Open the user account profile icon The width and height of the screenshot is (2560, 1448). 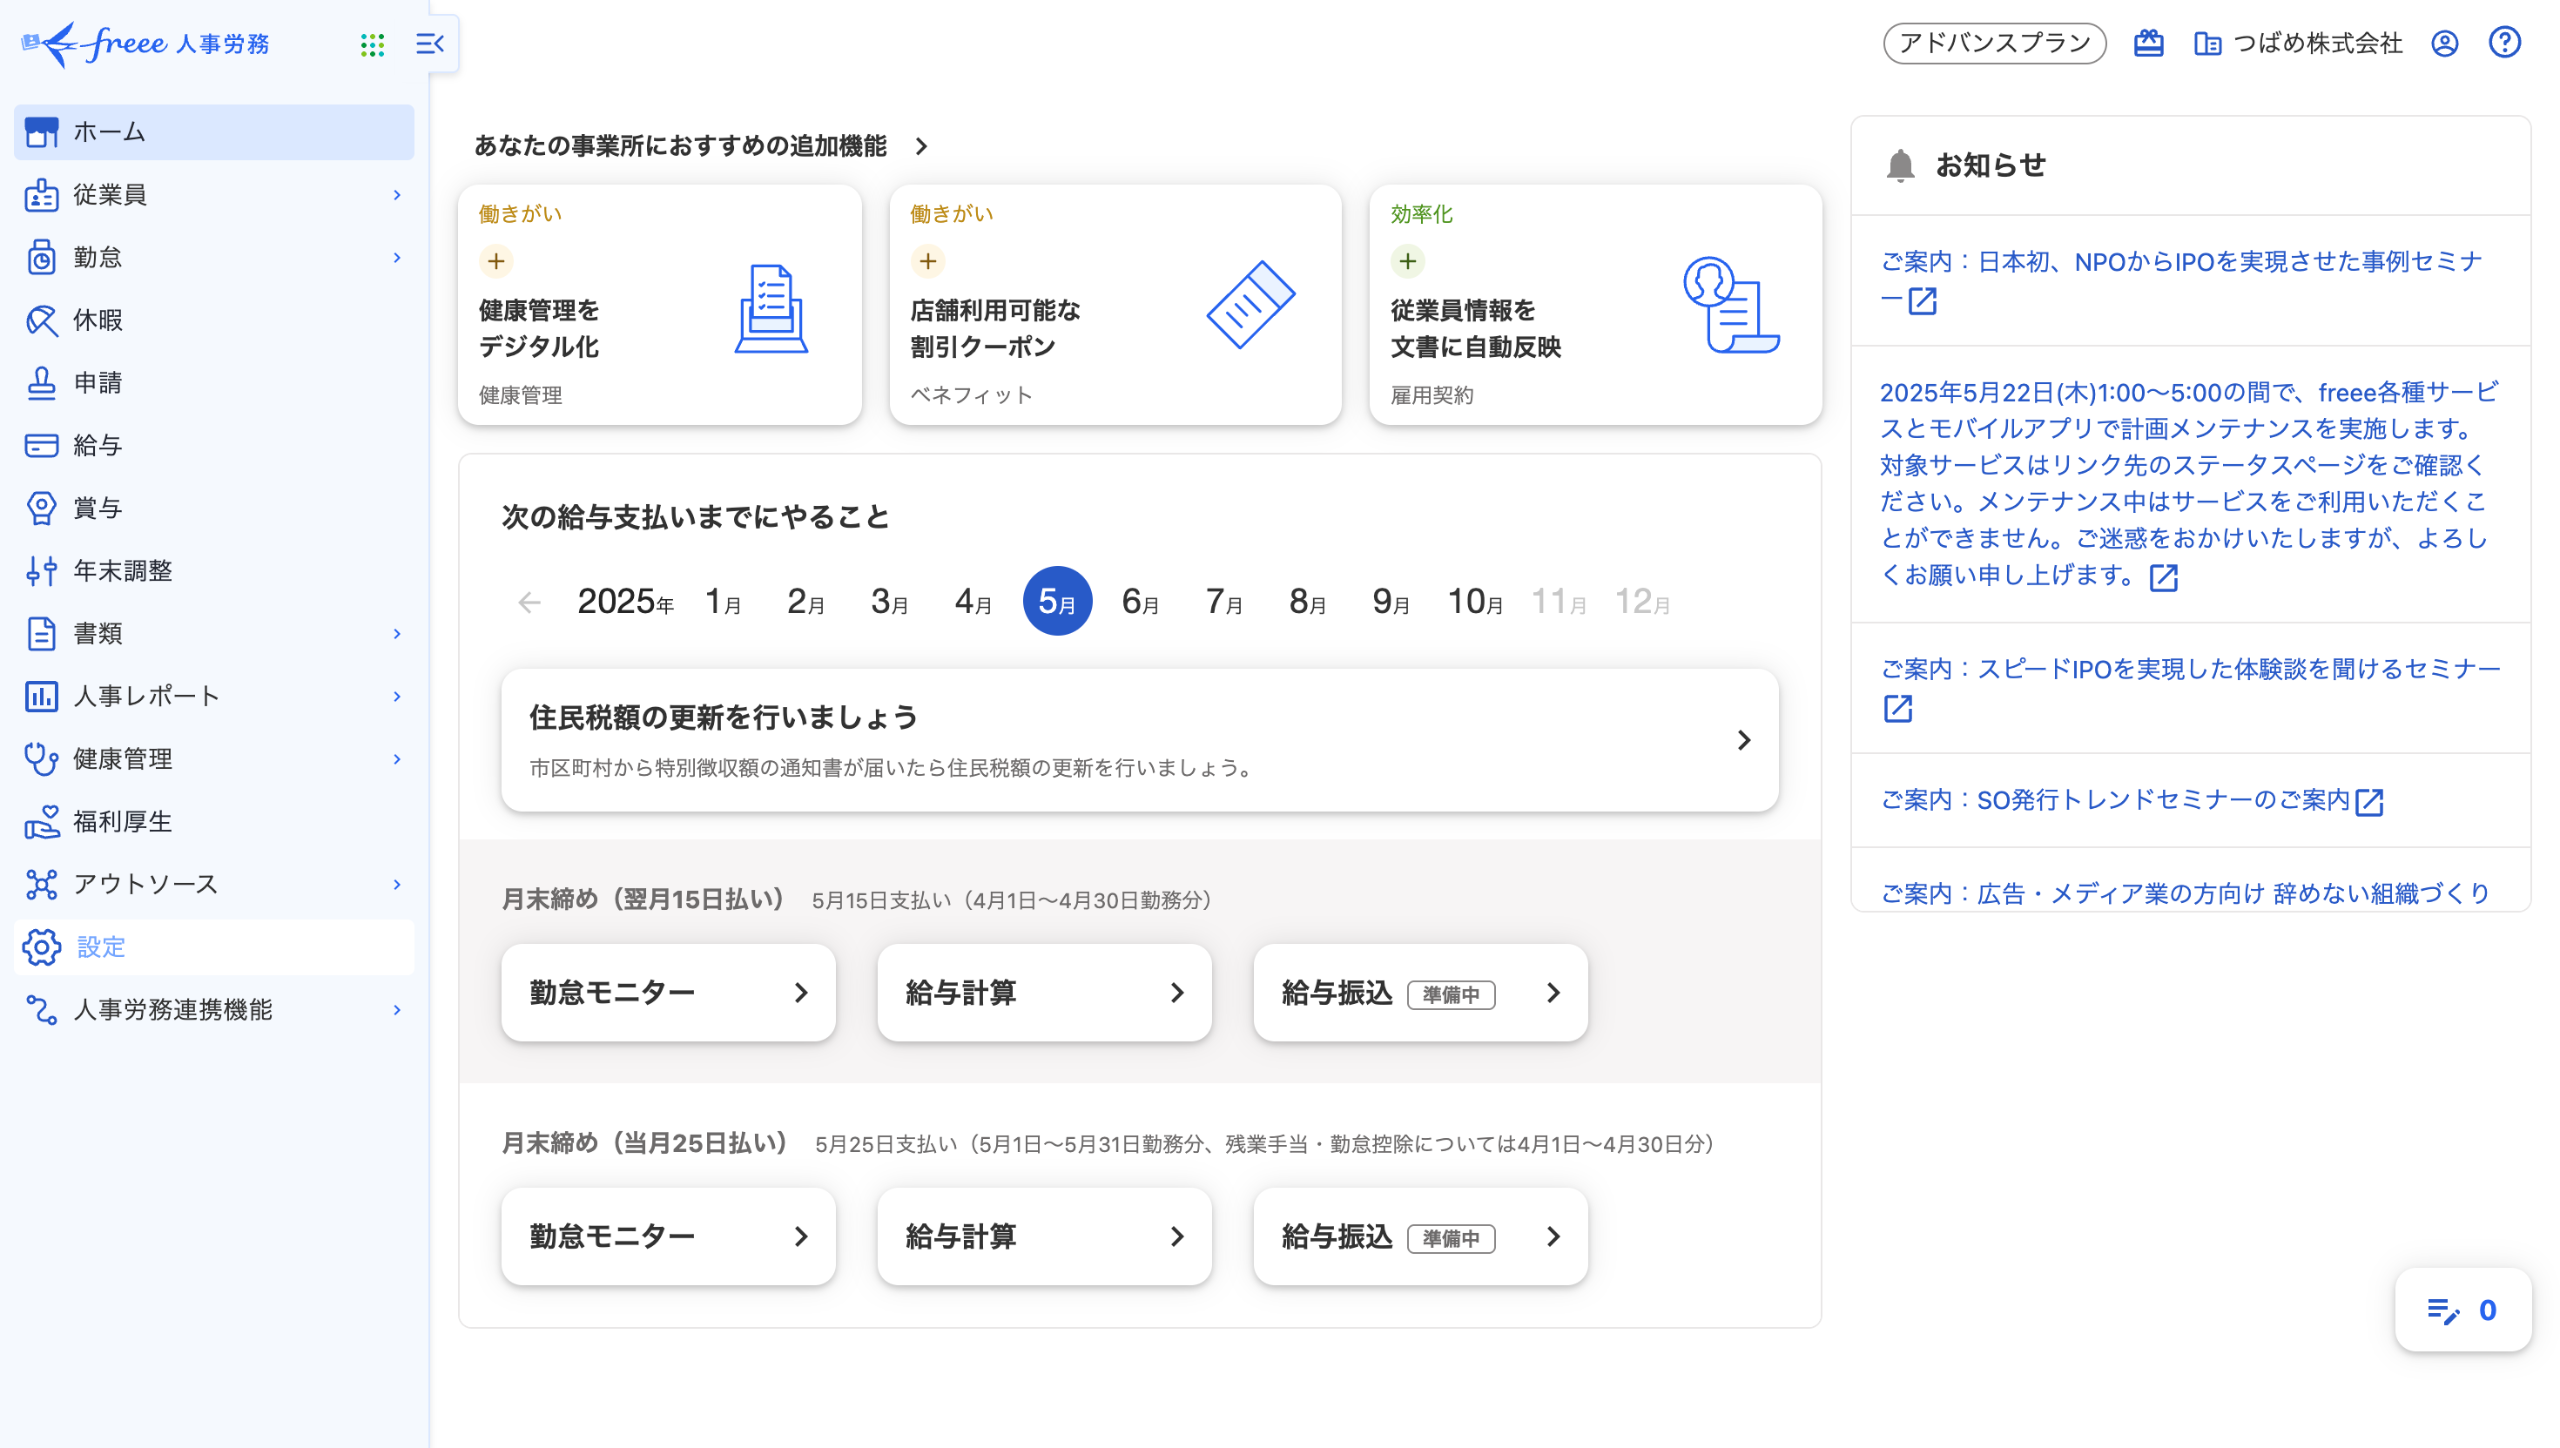(2444, 43)
